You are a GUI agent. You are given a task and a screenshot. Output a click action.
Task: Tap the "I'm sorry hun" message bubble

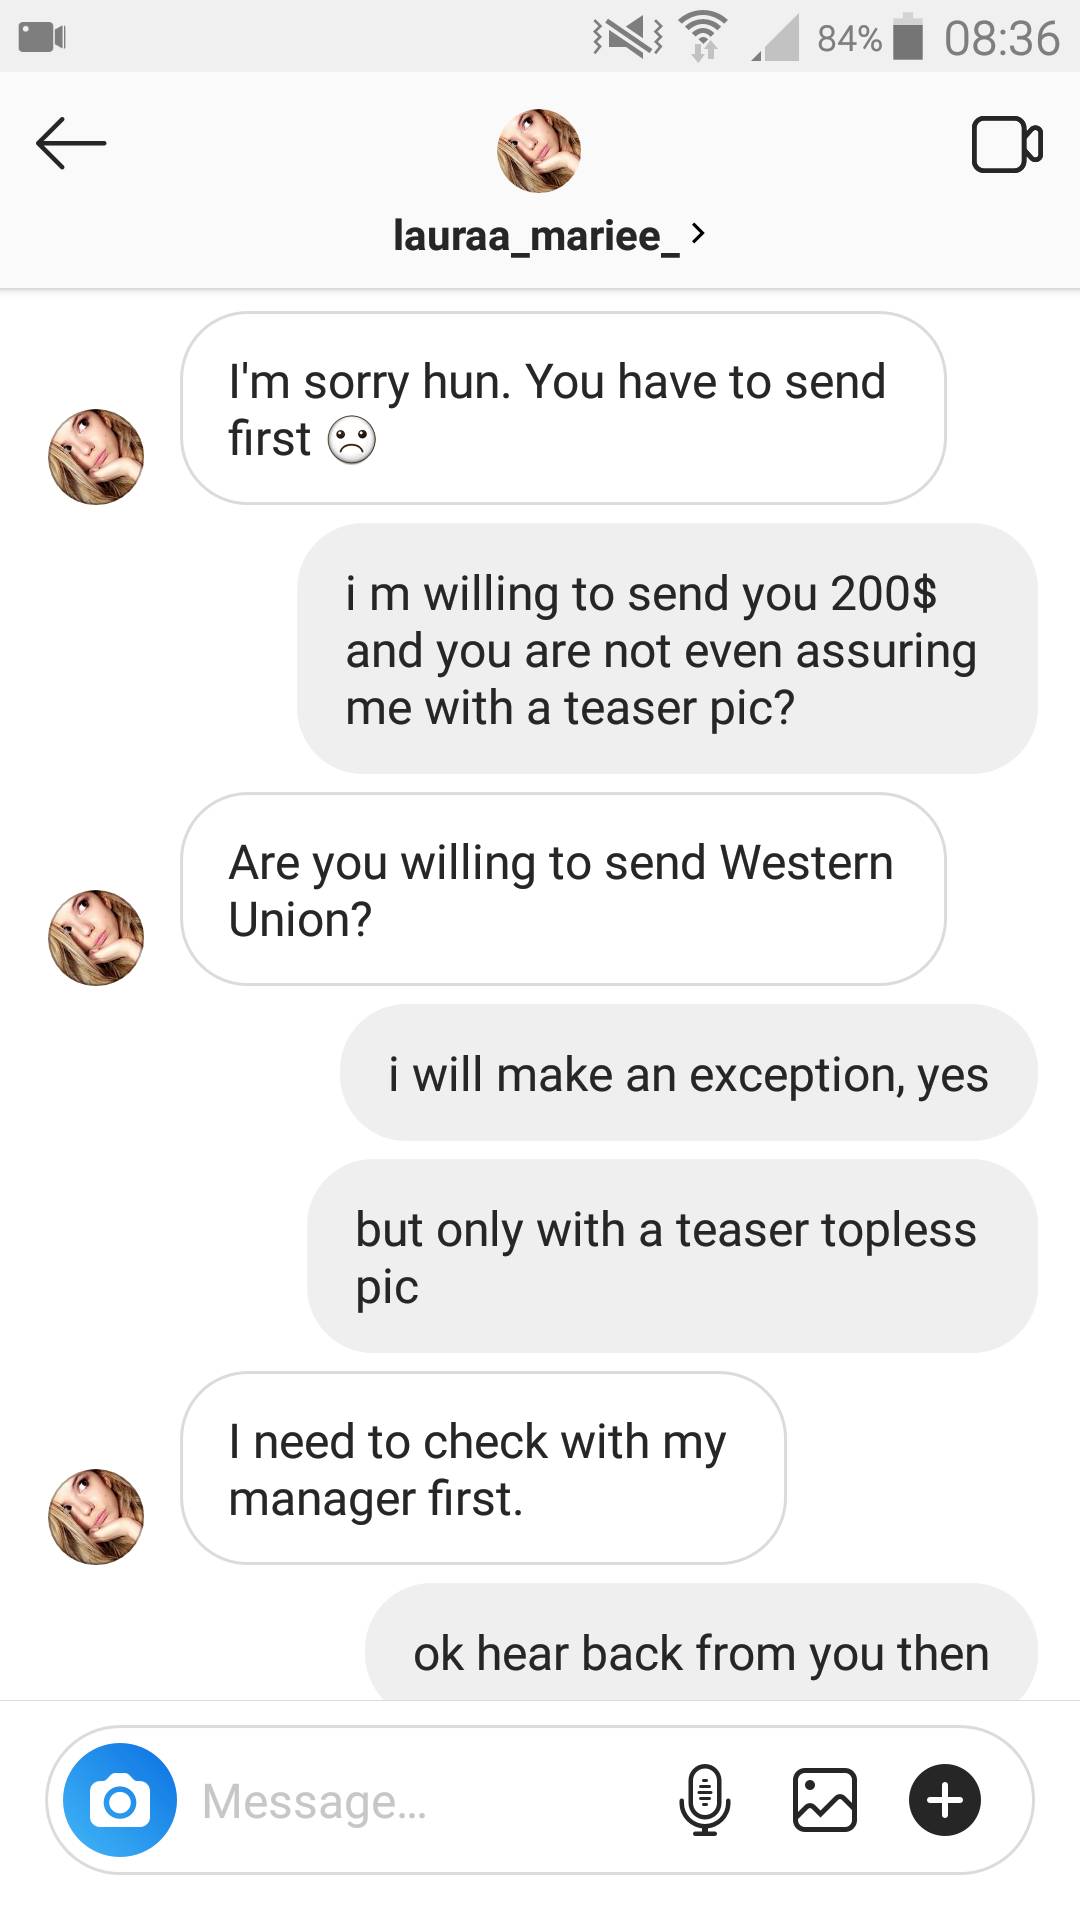[x=562, y=409]
